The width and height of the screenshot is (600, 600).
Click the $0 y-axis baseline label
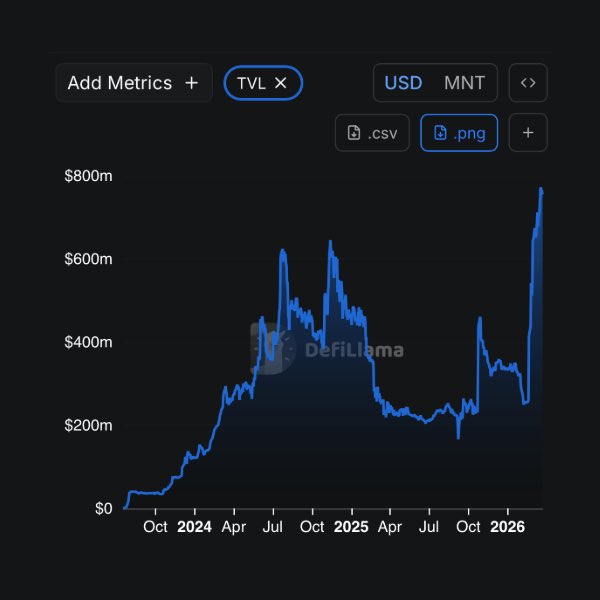103,509
